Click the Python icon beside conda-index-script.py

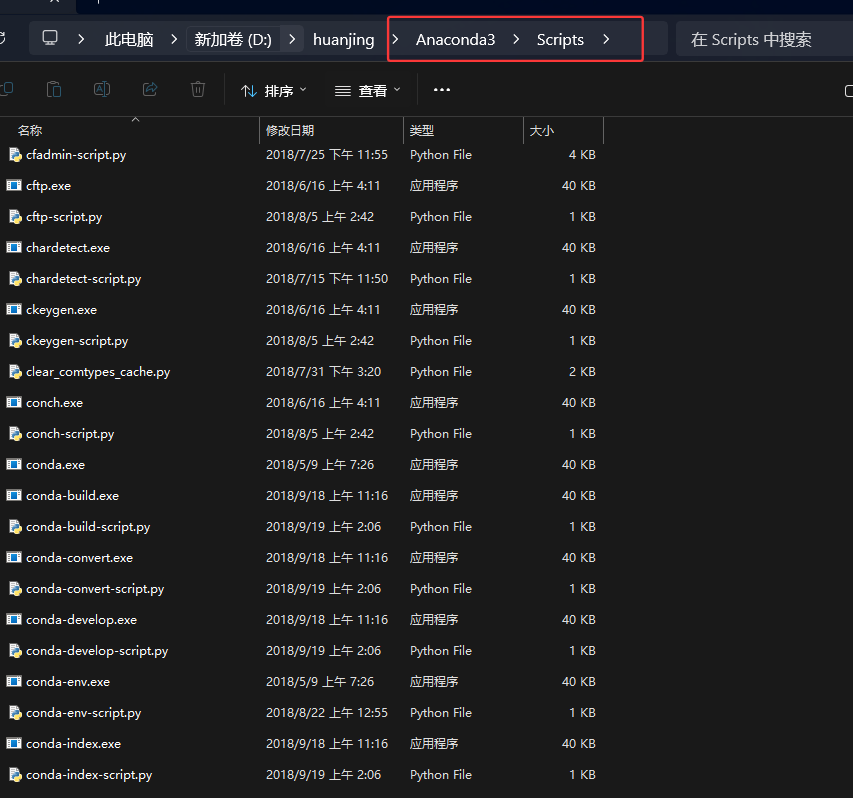(15, 775)
